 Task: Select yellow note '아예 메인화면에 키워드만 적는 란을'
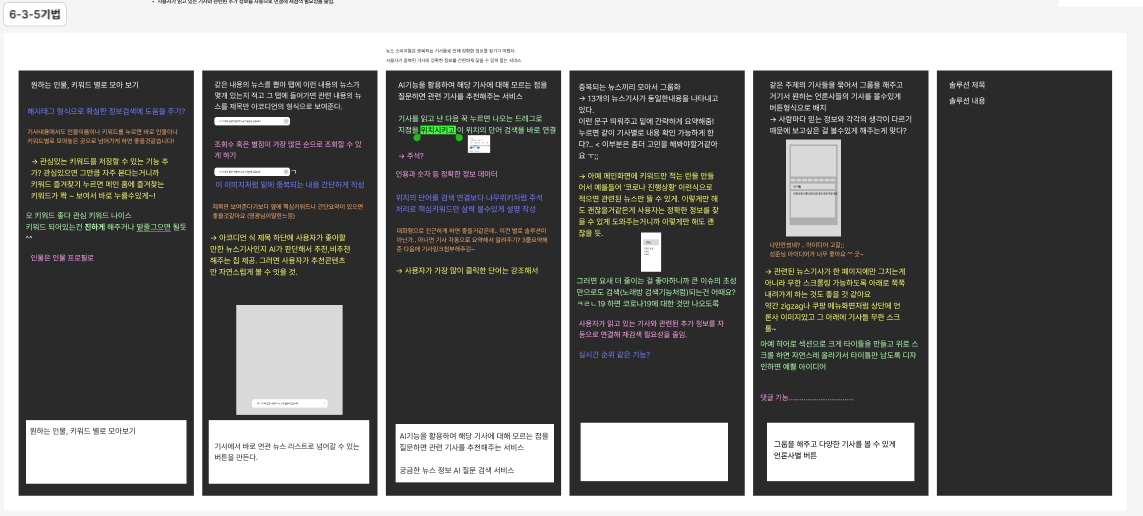click(650, 205)
